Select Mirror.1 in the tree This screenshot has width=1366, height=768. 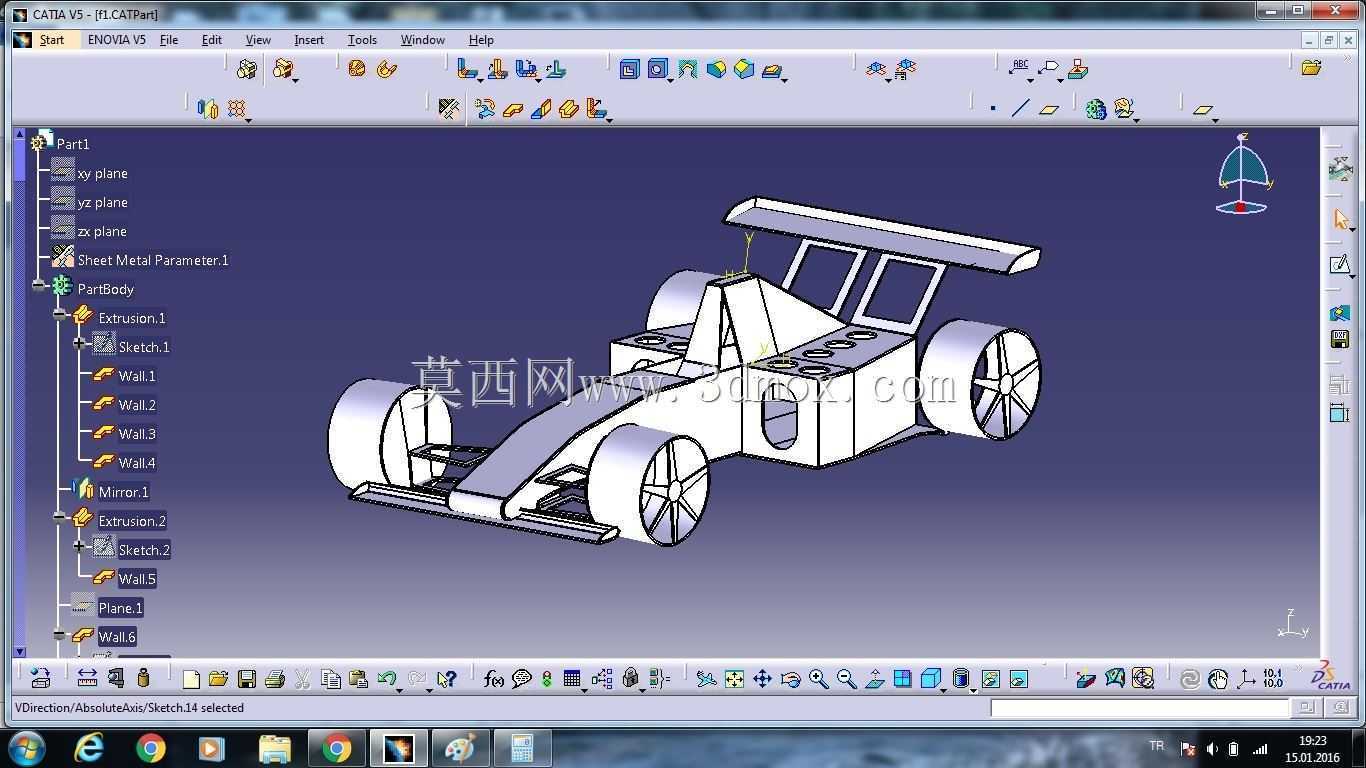[123, 492]
